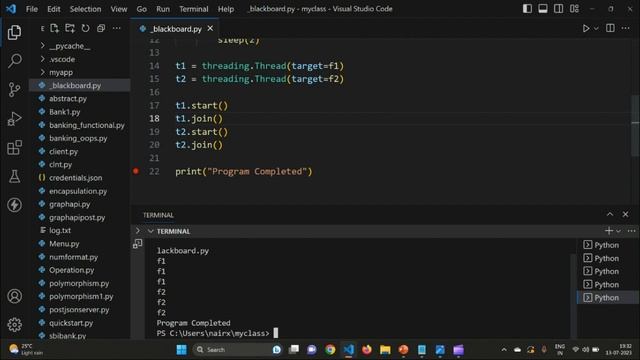Open the new terminal profile dropdown
Screen dimensions: 640x360
click(618, 231)
